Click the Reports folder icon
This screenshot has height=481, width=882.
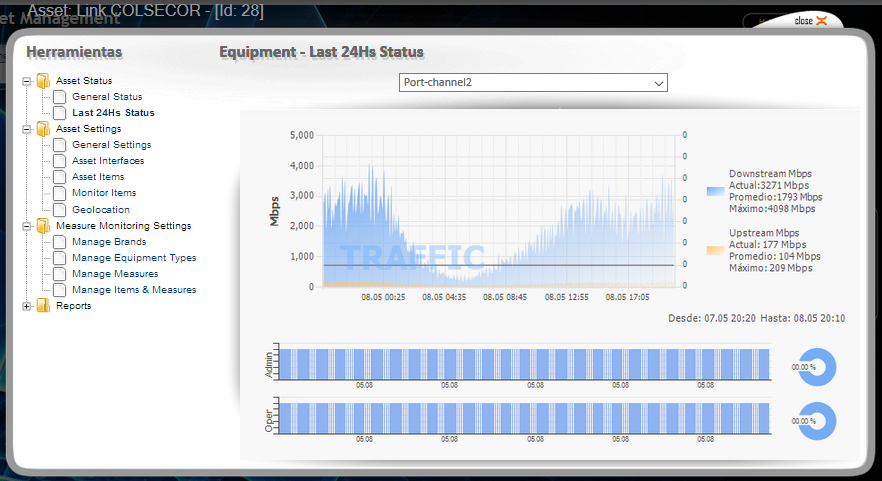[x=43, y=306]
